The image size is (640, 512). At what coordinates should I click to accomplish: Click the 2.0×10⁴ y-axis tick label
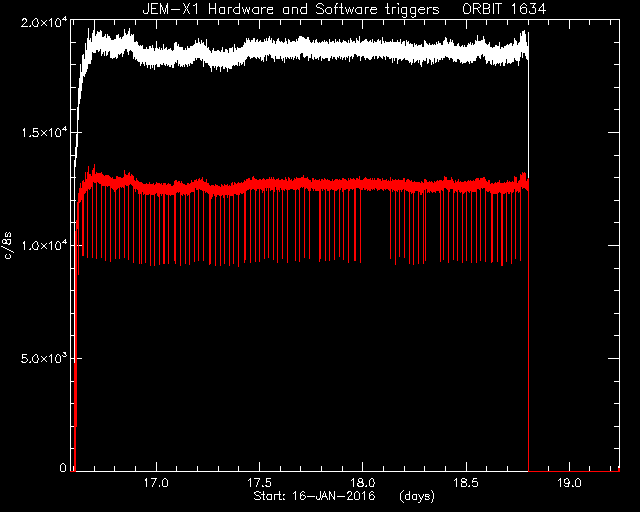[44, 24]
